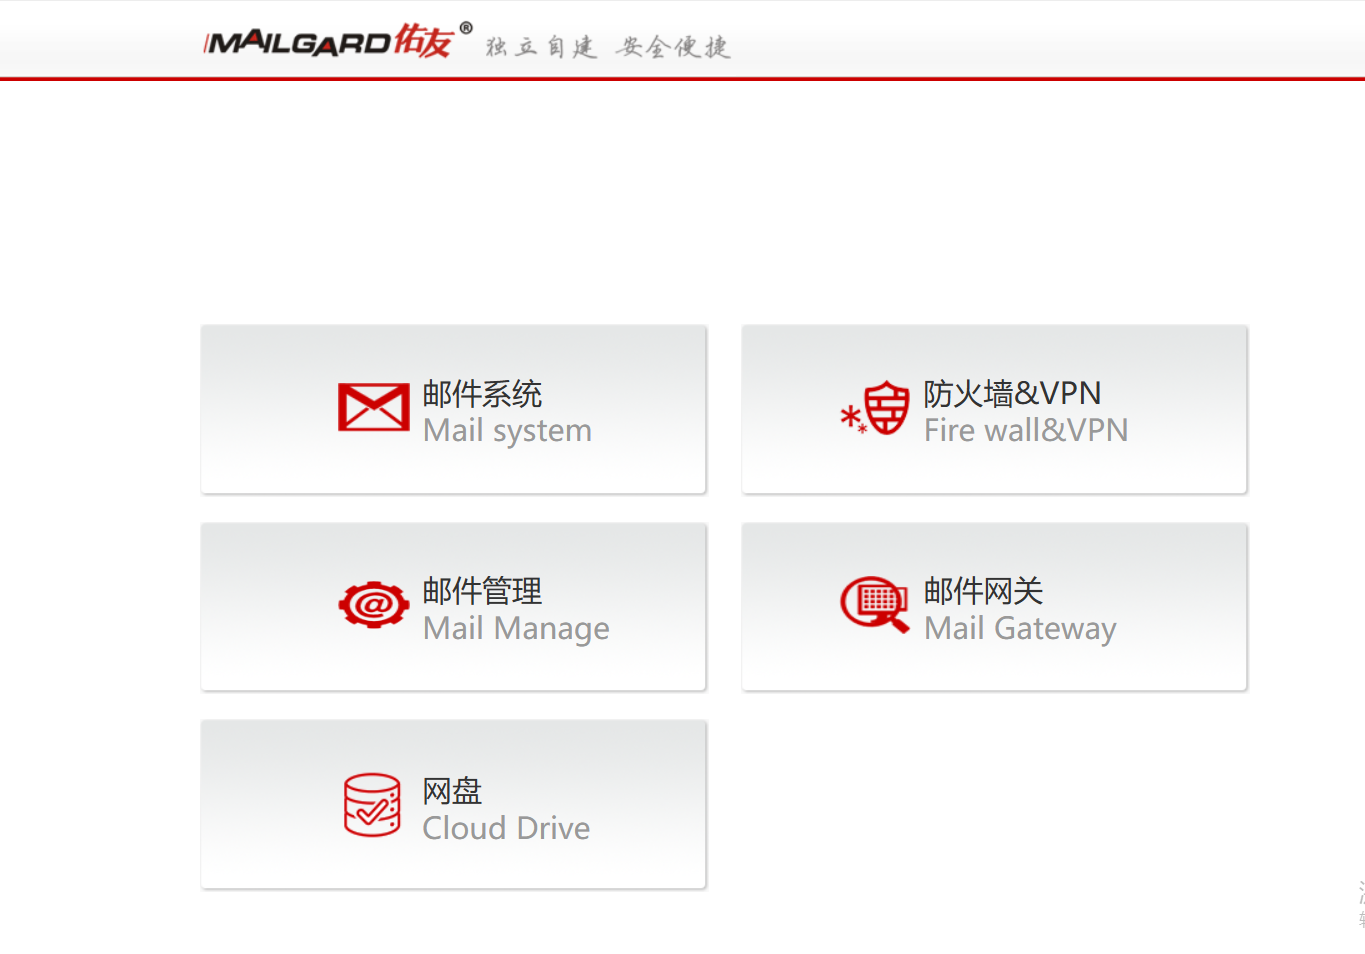
Task: Select the "Mail Gateway" English label
Action: [1020, 629]
